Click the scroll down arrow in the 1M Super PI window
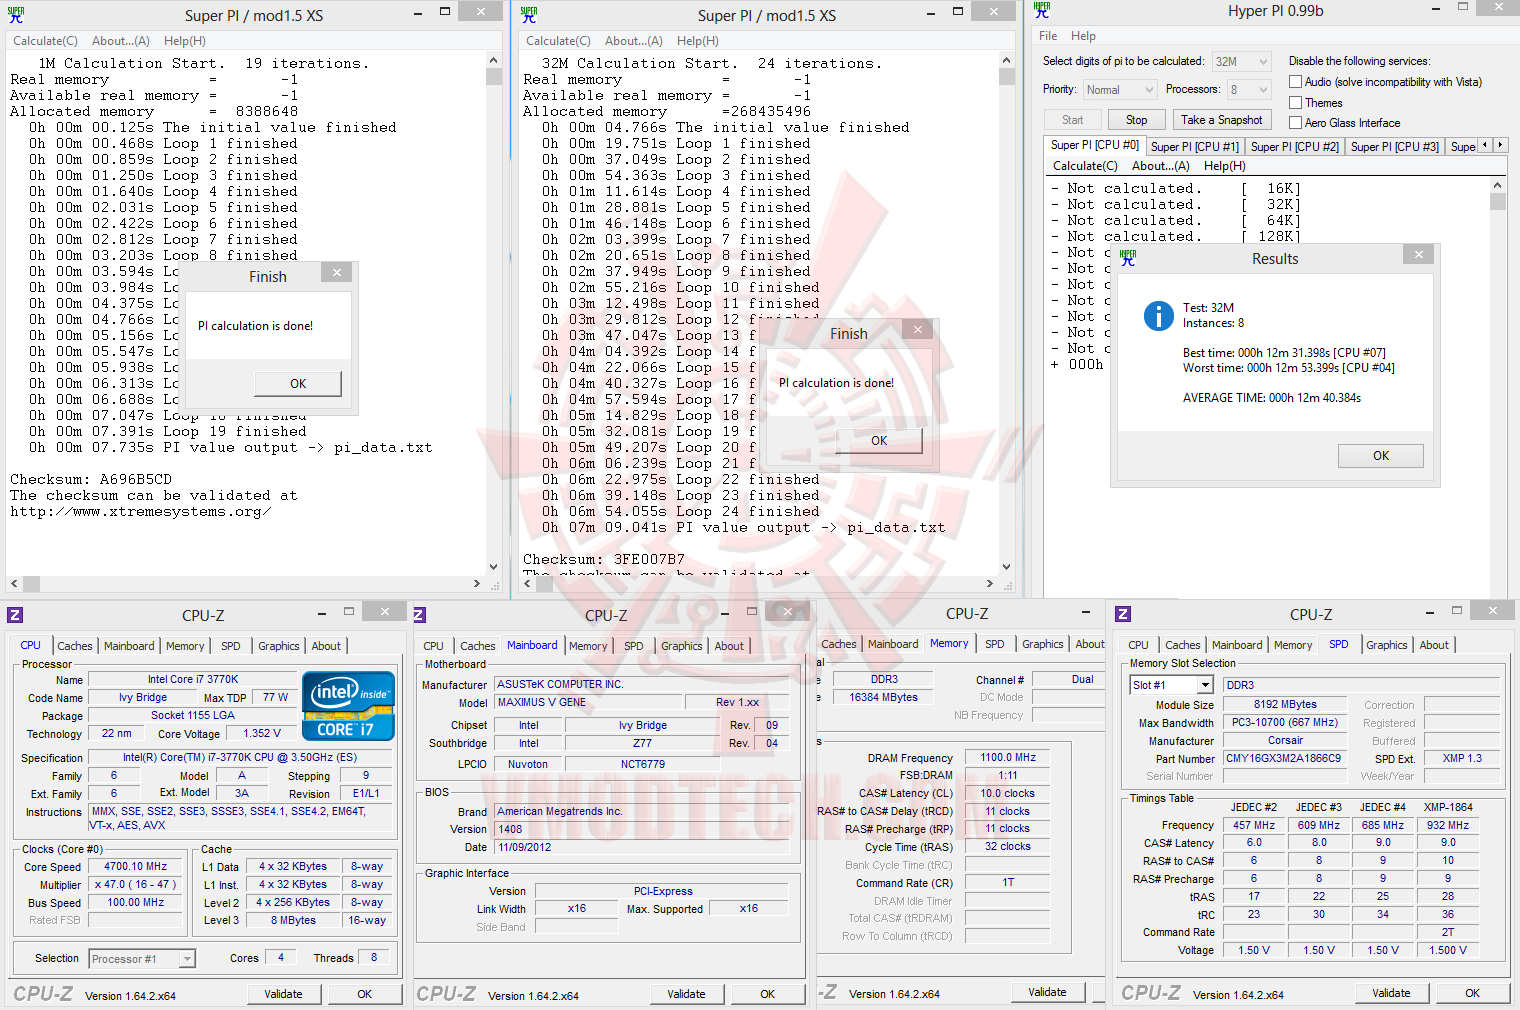Screen dimensions: 1520x1010 pyautogui.click(x=493, y=566)
